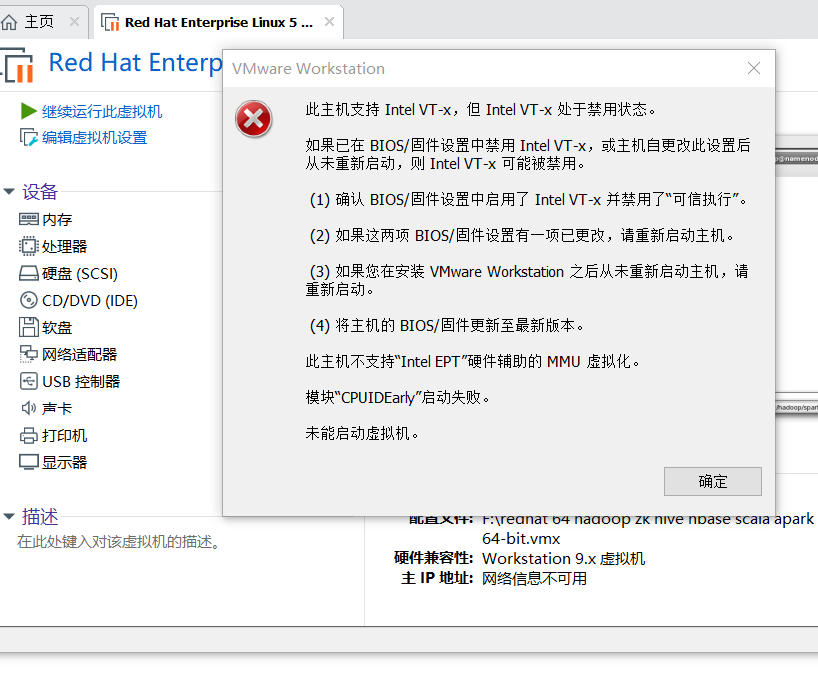Collapse the 设备 section

9,191
